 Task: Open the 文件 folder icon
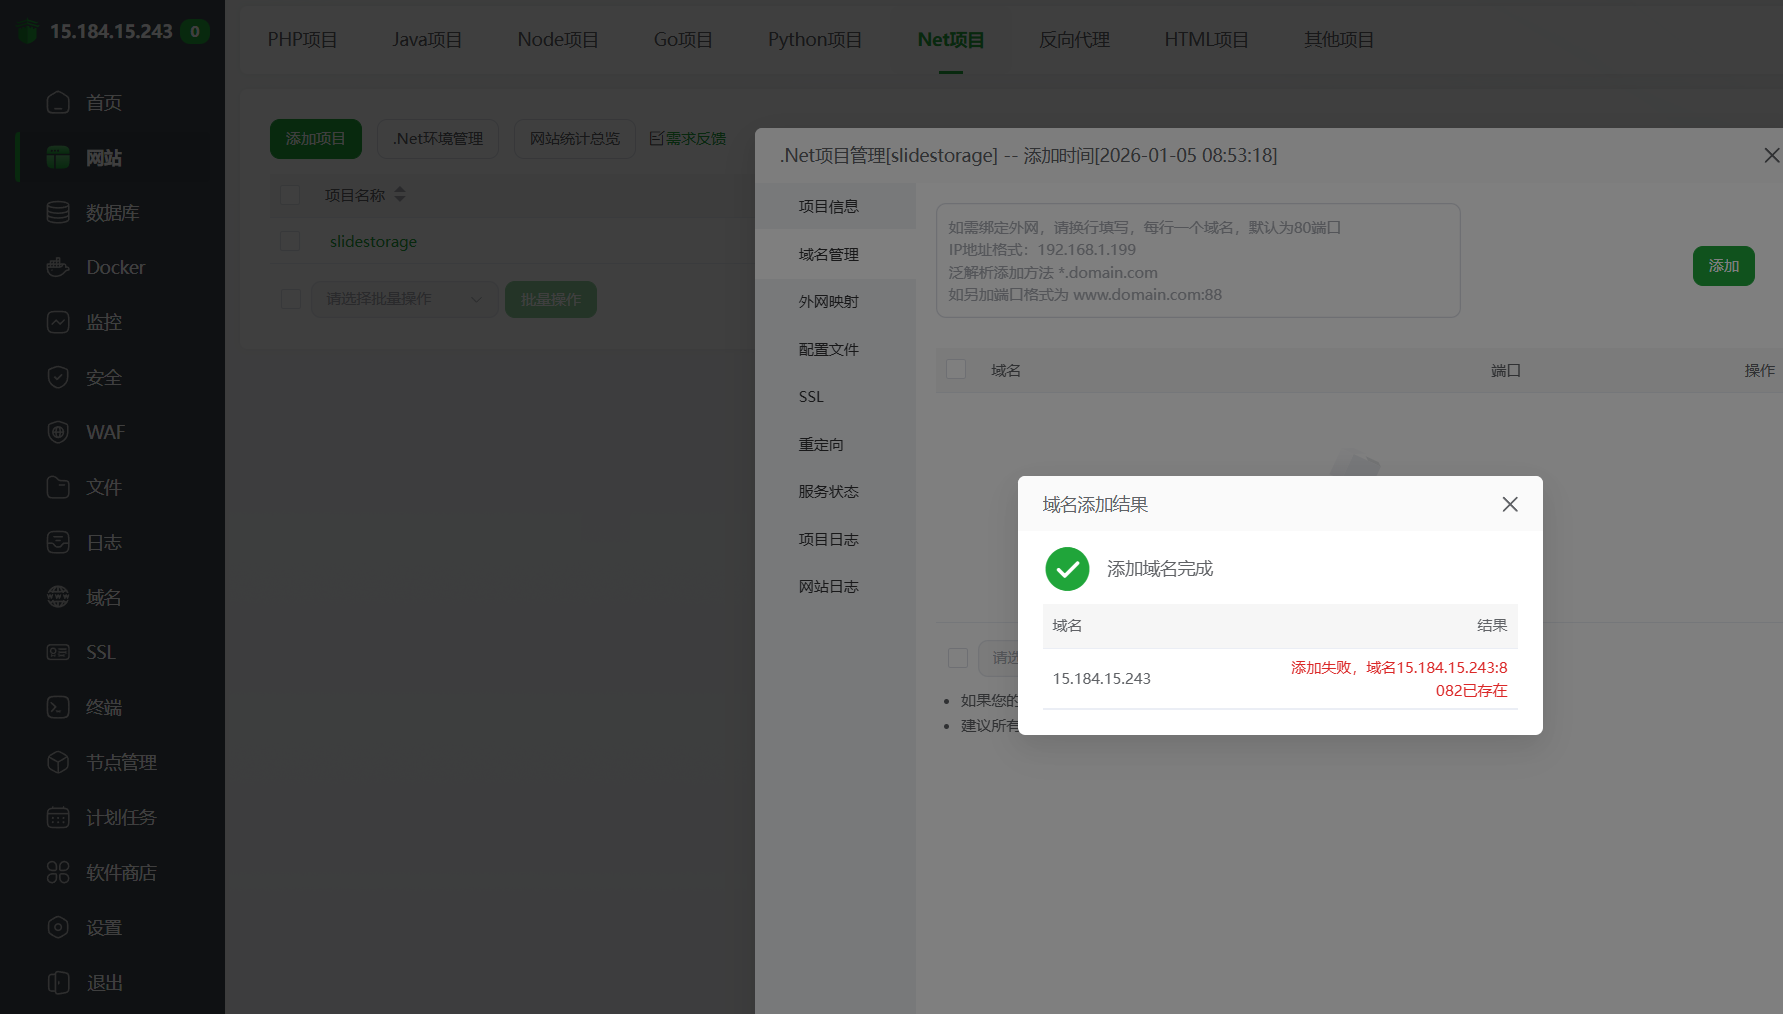coord(58,487)
